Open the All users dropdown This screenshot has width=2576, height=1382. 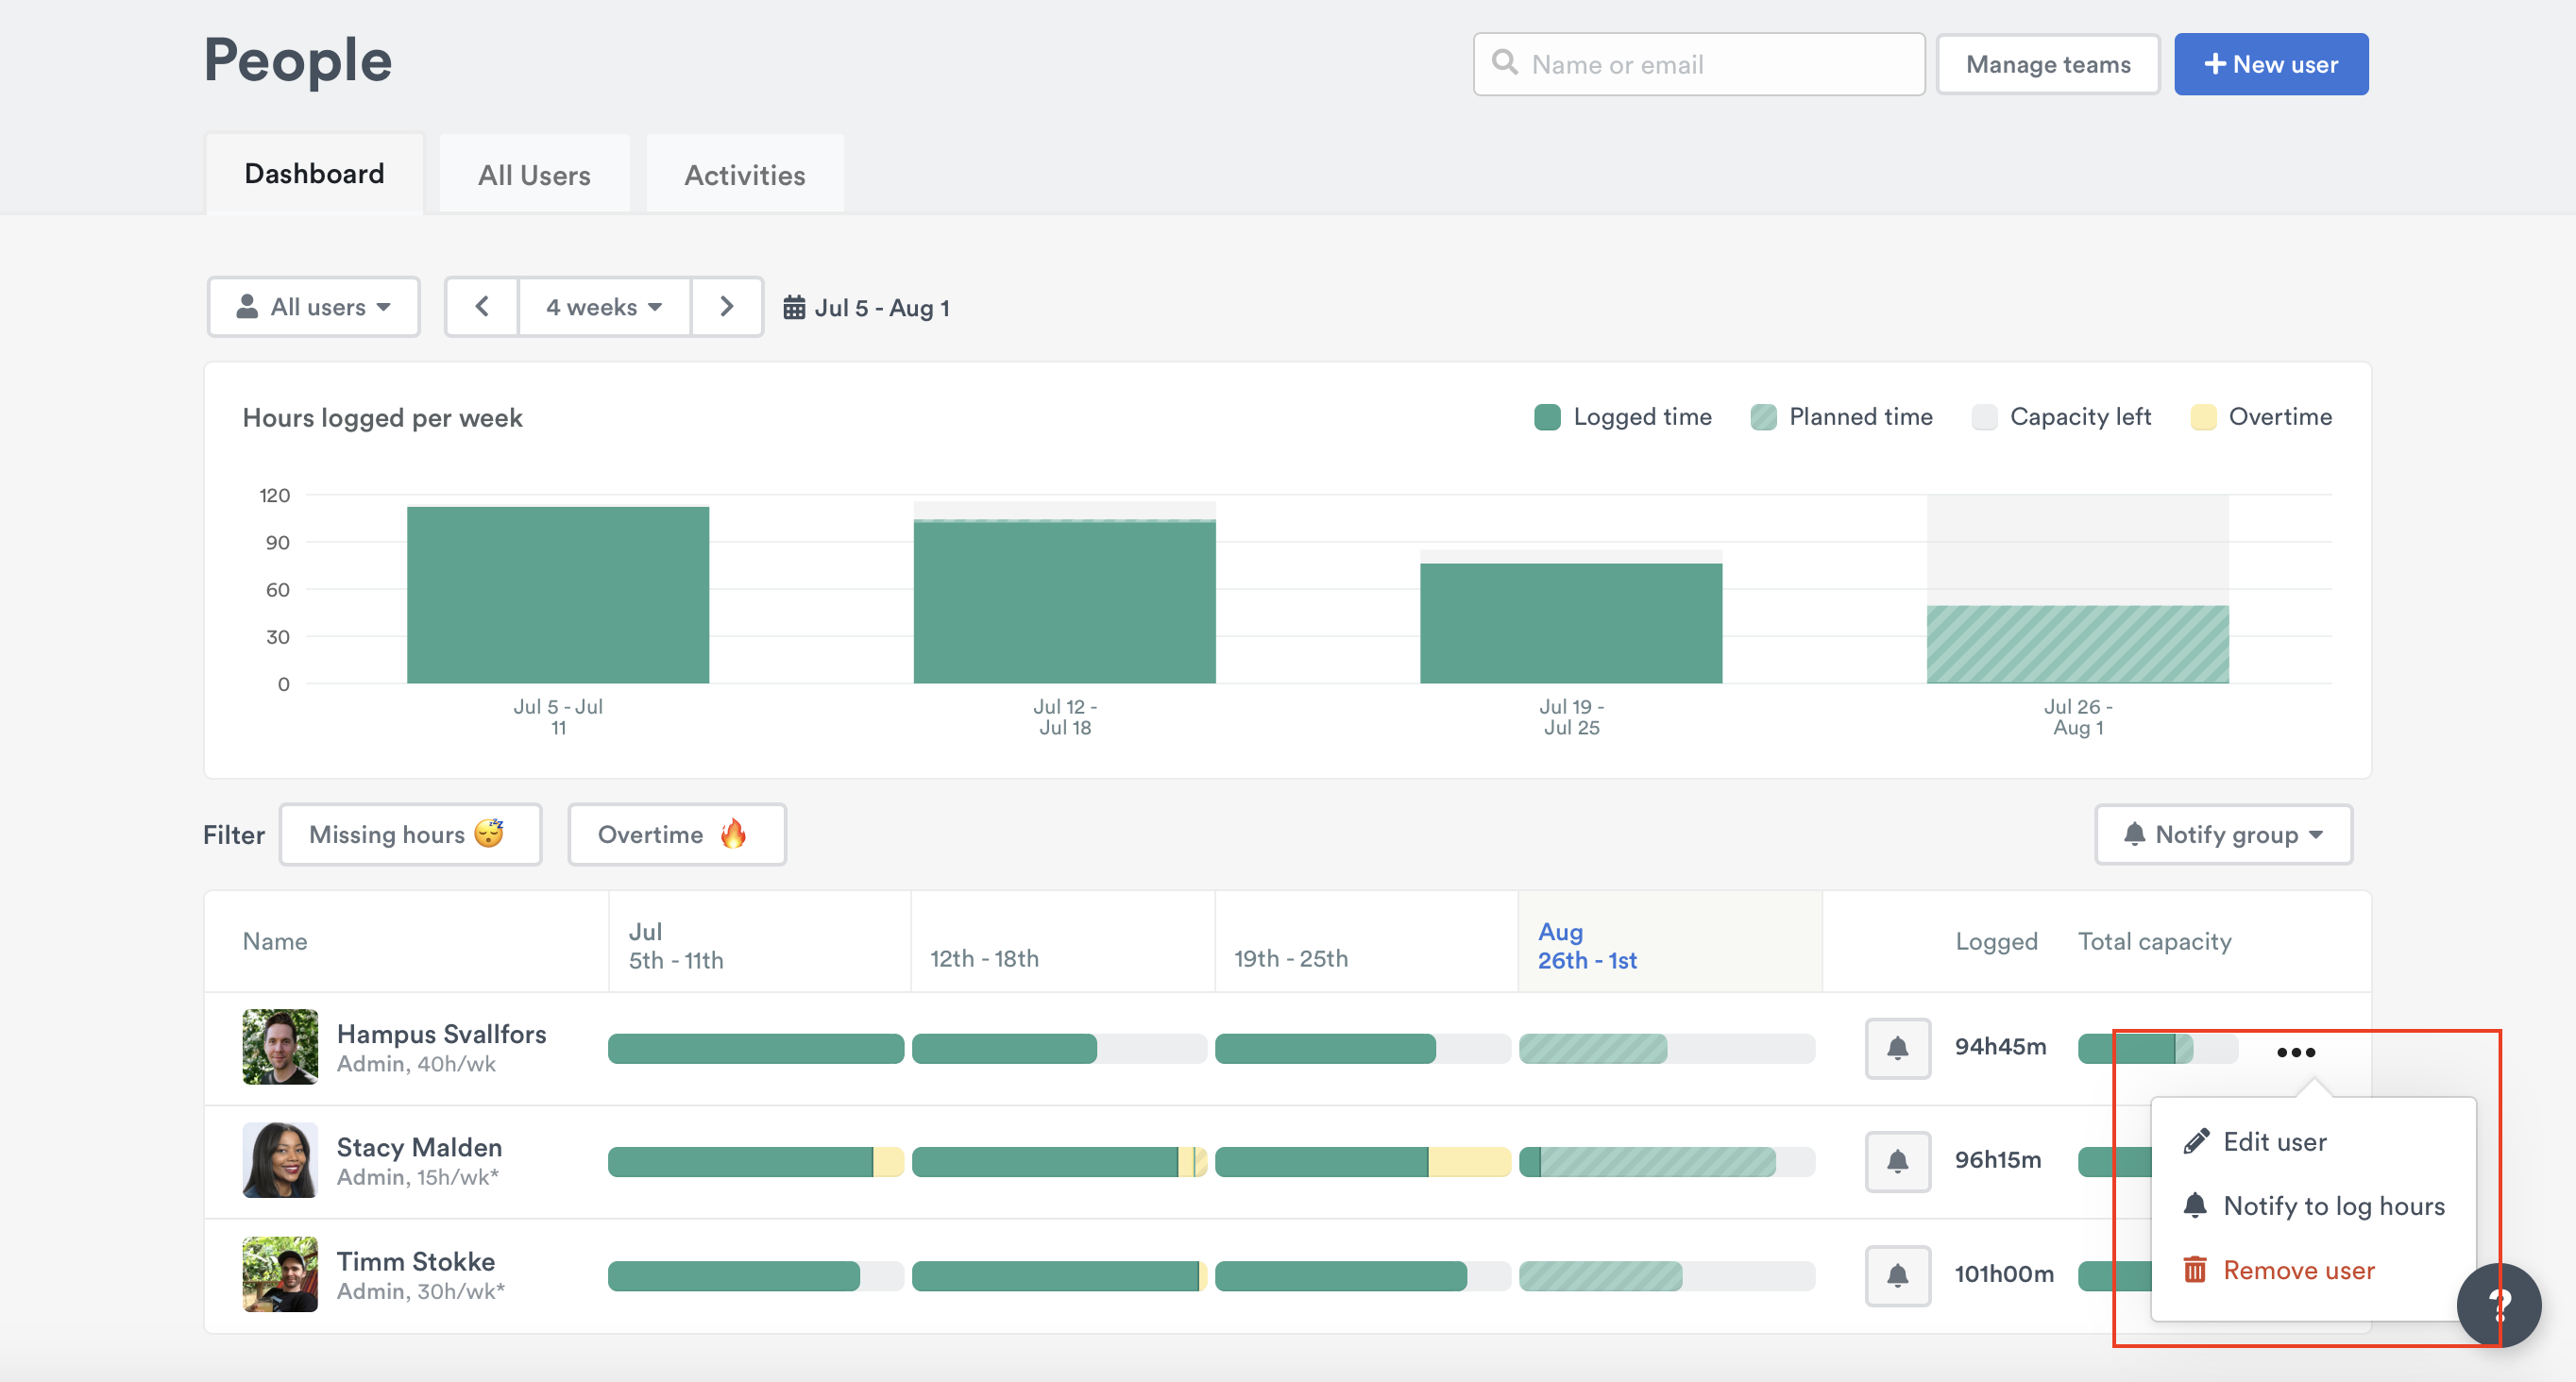(313, 306)
